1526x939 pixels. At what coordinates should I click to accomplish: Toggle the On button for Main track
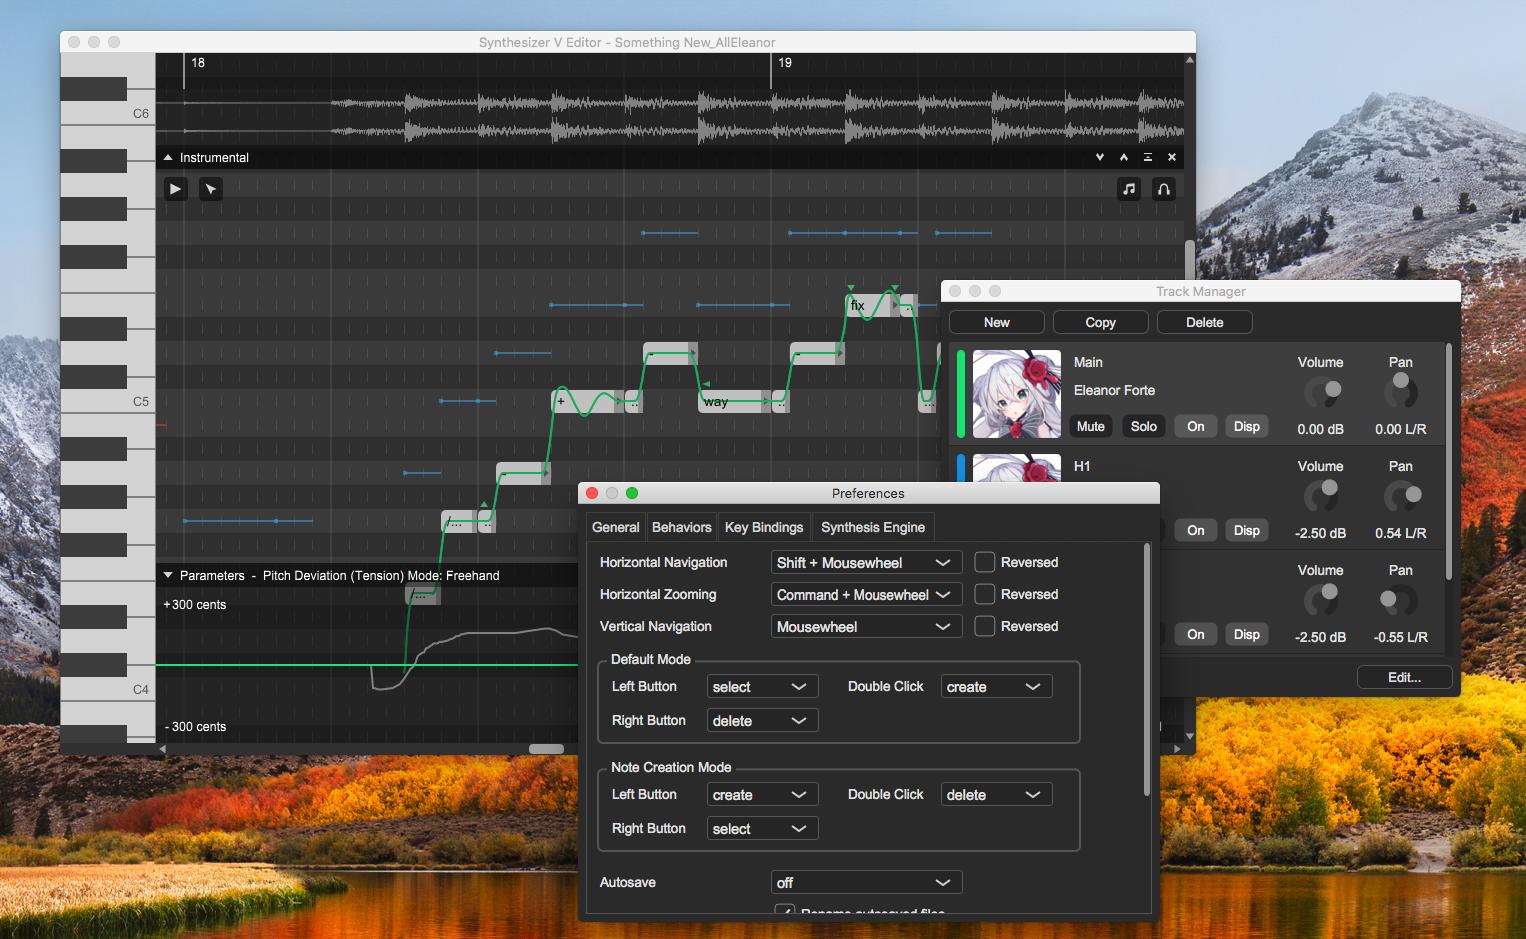coord(1196,426)
